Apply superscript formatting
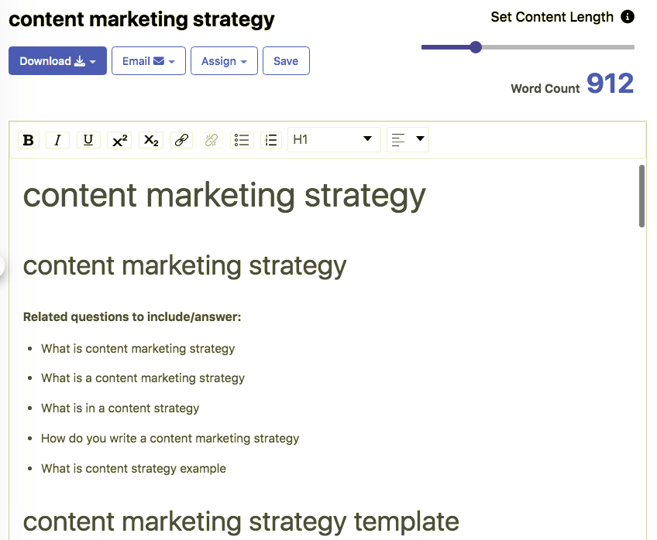 pyautogui.click(x=120, y=140)
